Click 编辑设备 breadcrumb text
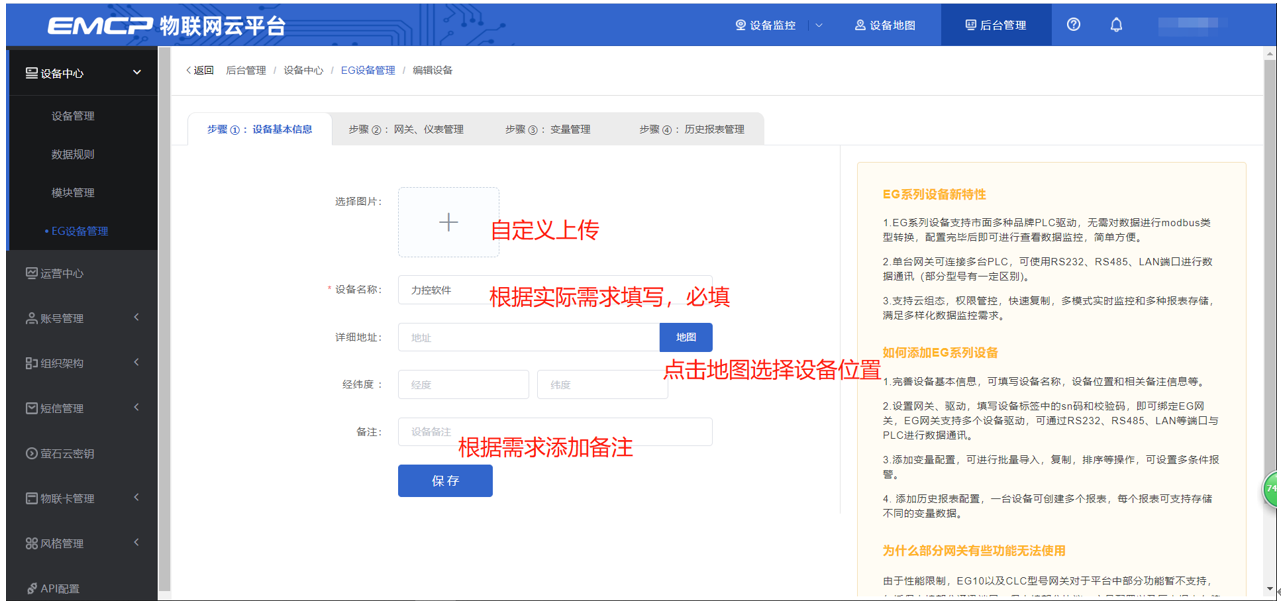 [x=433, y=70]
